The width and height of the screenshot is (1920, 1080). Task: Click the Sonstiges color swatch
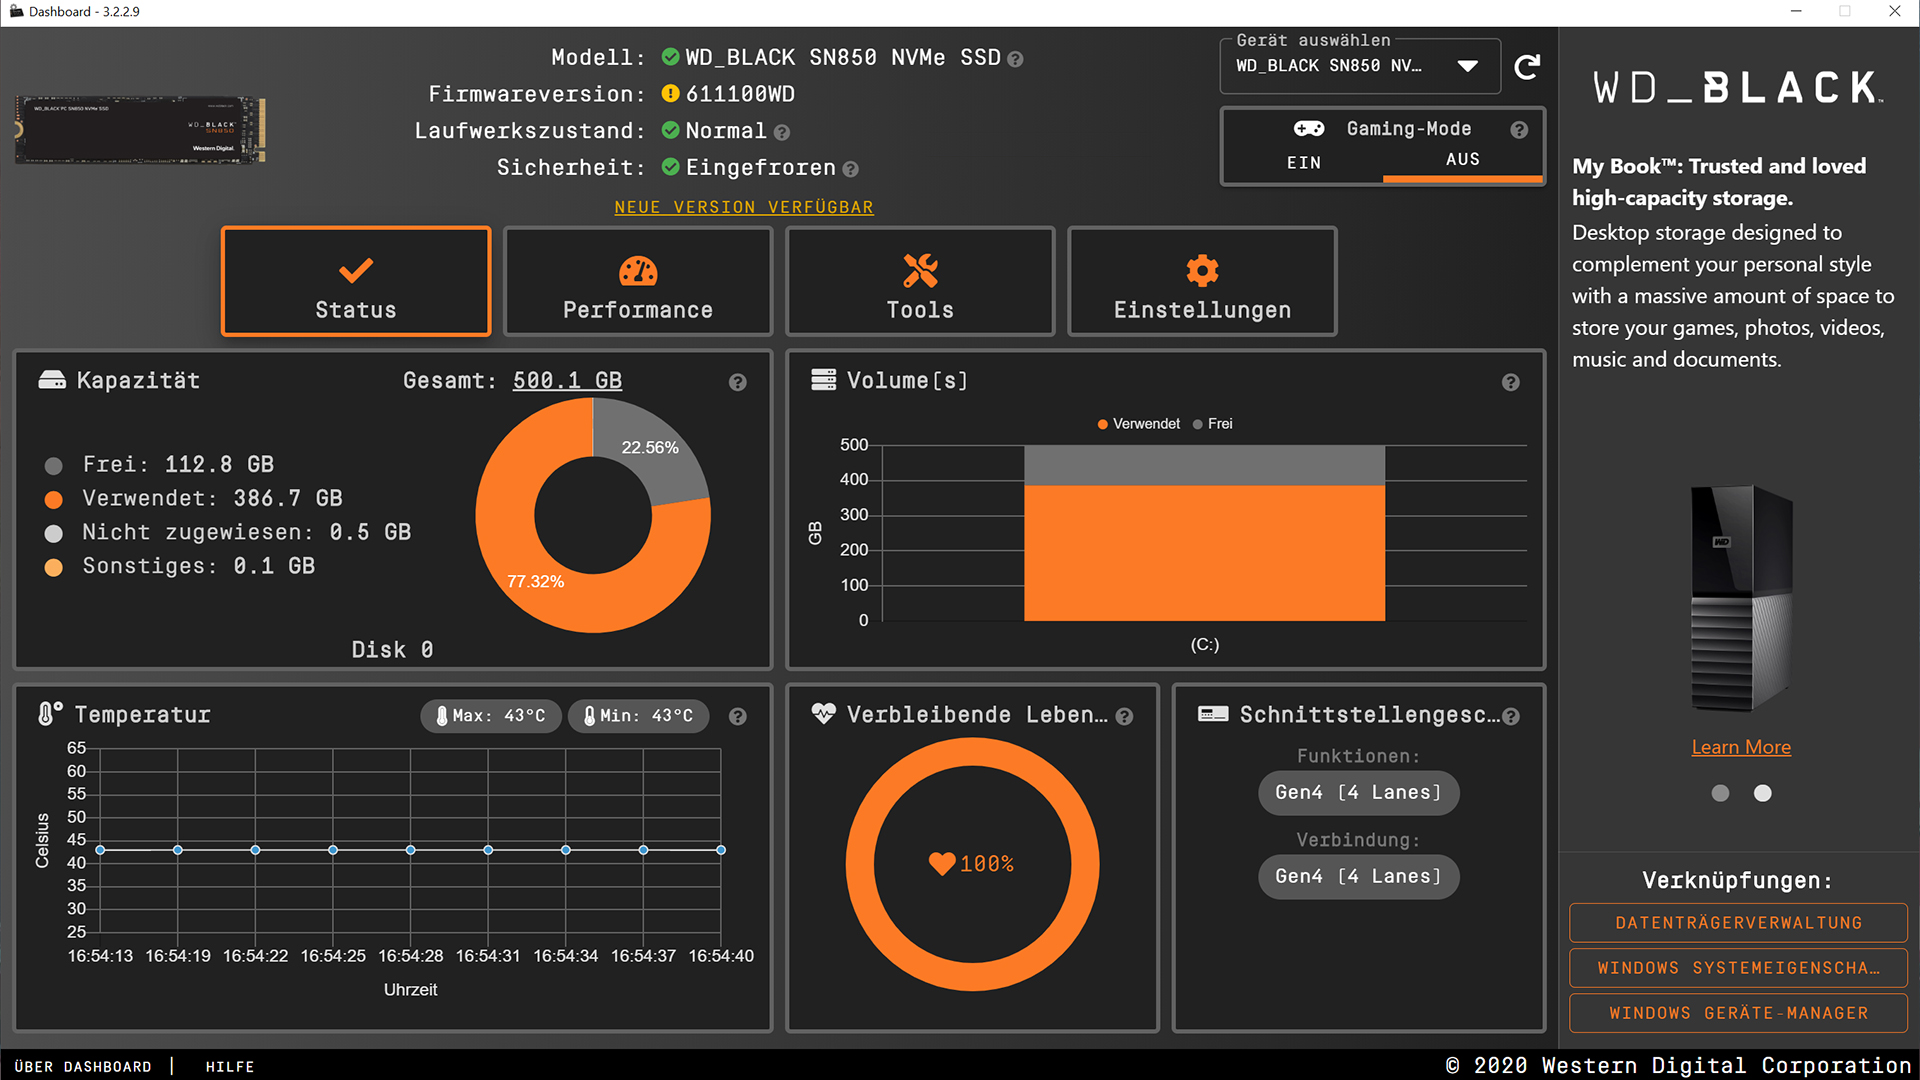(54, 568)
